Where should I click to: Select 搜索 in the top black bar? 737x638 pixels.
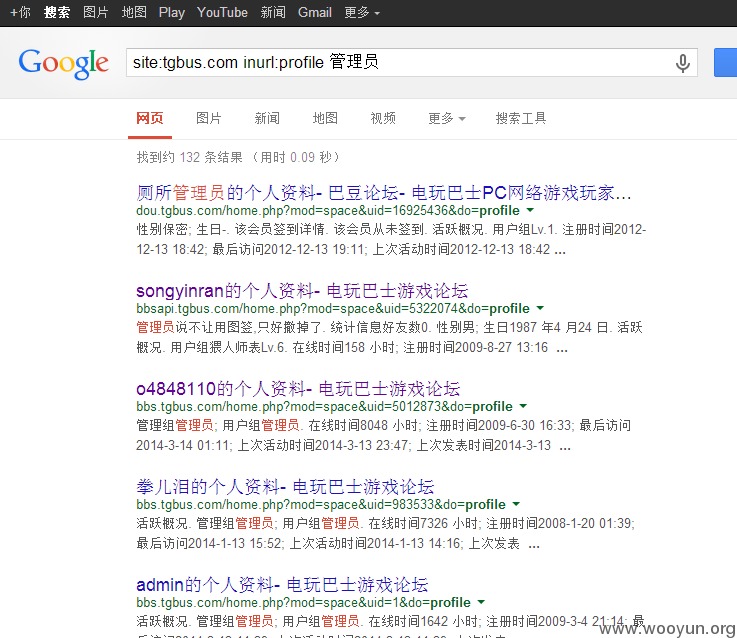57,12
